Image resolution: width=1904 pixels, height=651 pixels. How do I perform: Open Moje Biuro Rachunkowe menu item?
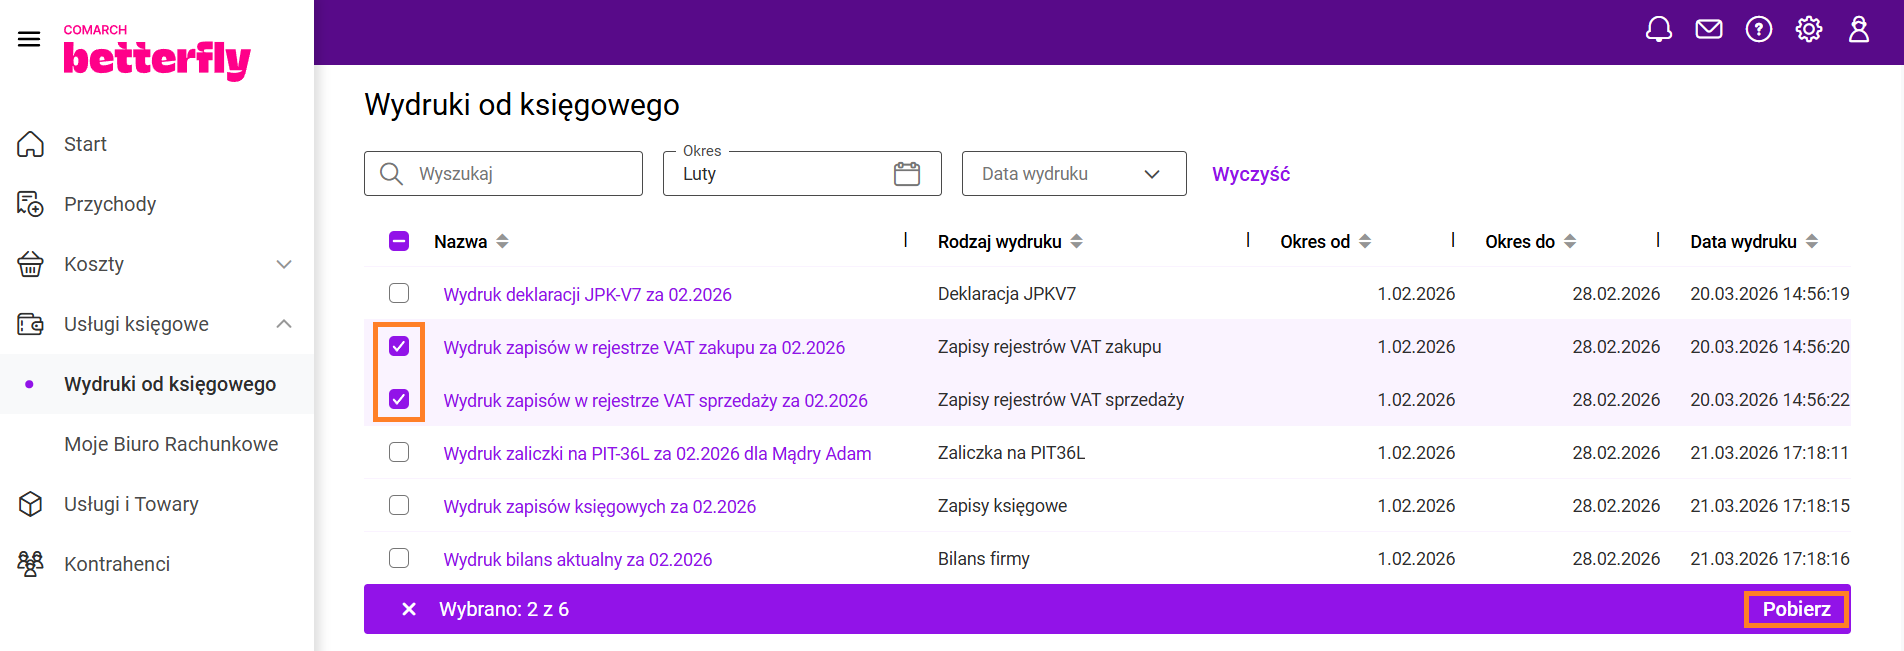tap(171, 444)
